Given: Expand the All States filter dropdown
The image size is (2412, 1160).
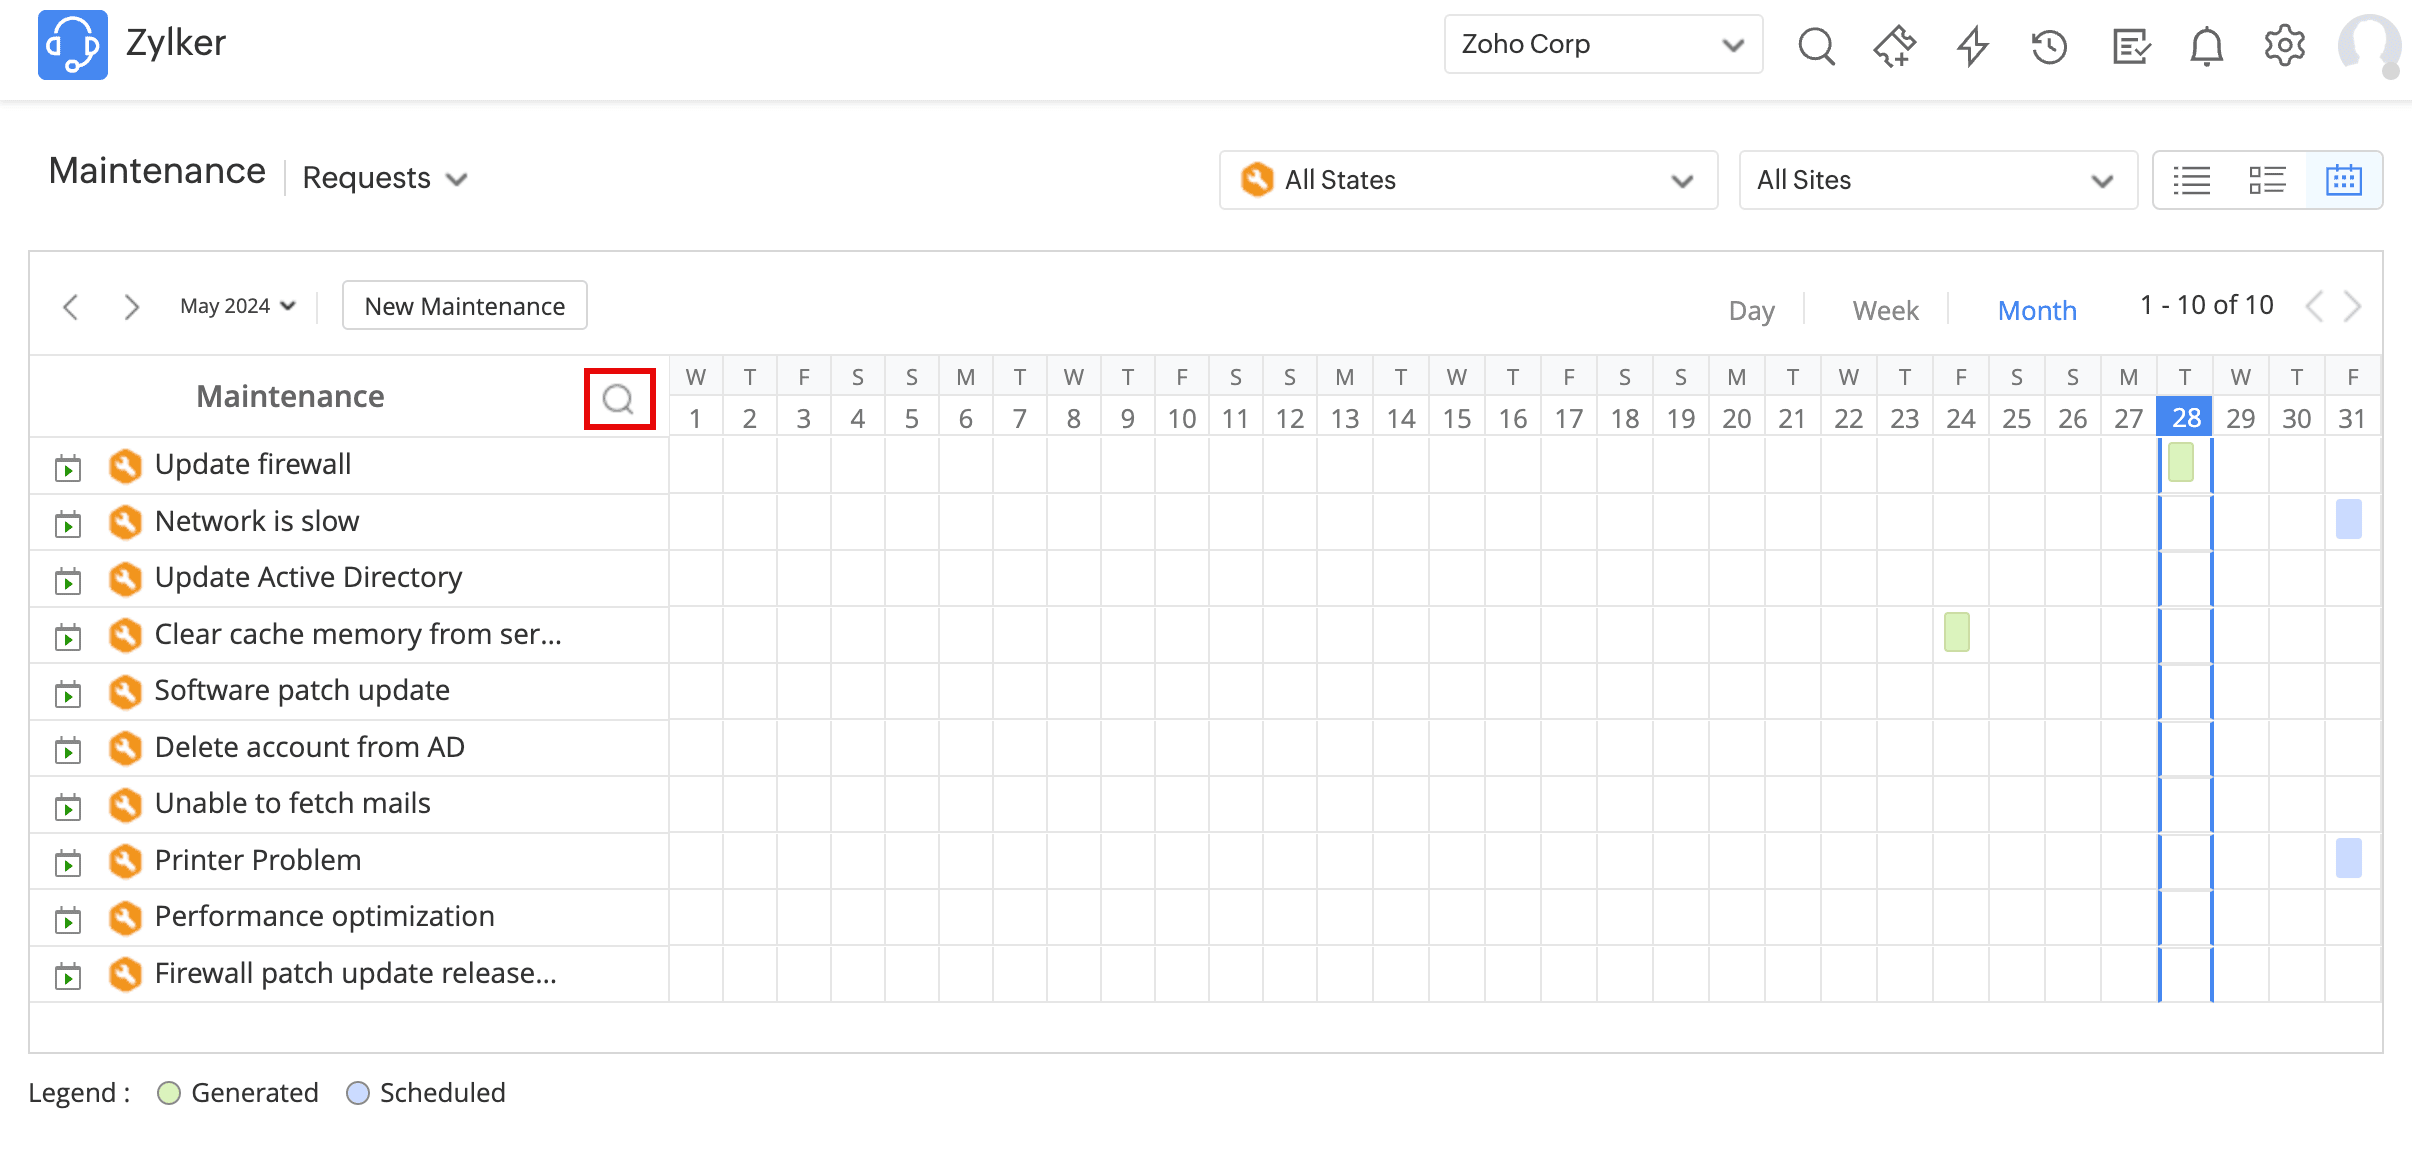Looking at the screenshot, I should (x=1467, y=180).
